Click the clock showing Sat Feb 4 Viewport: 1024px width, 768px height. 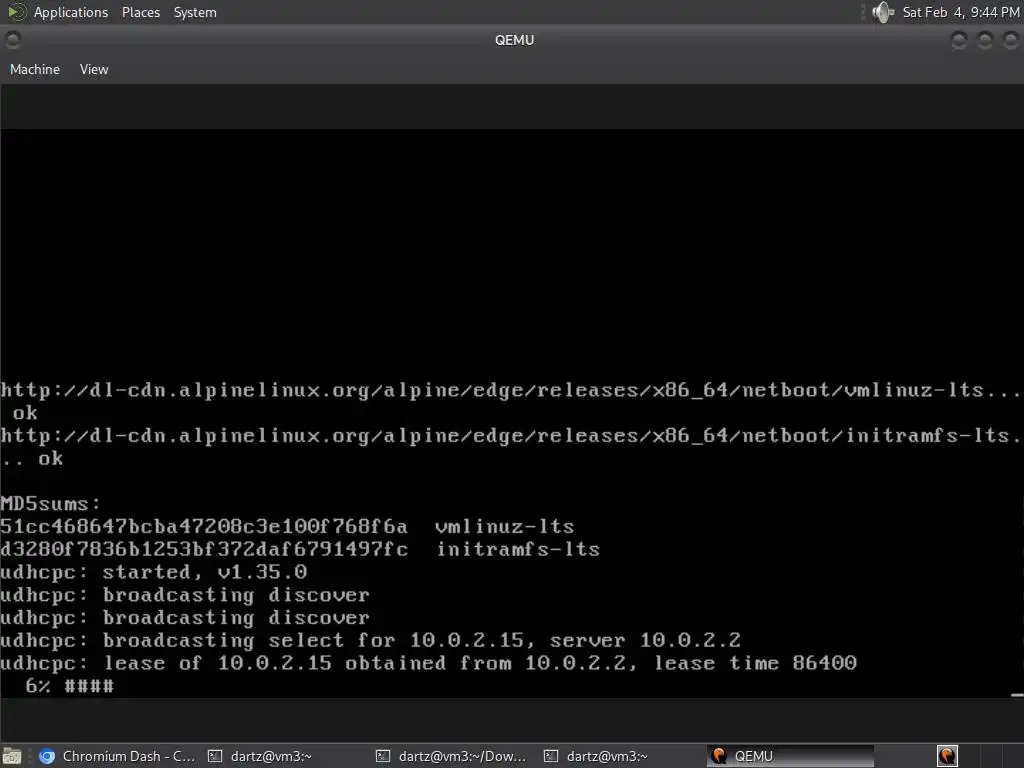961,12
